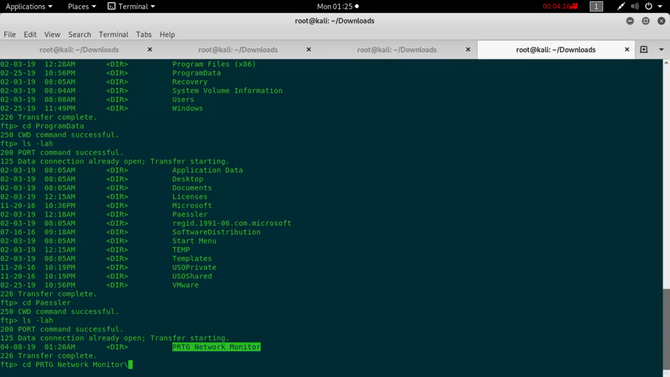Select workspace indicator 1
670x377 pixels.
tap(596, 6)
